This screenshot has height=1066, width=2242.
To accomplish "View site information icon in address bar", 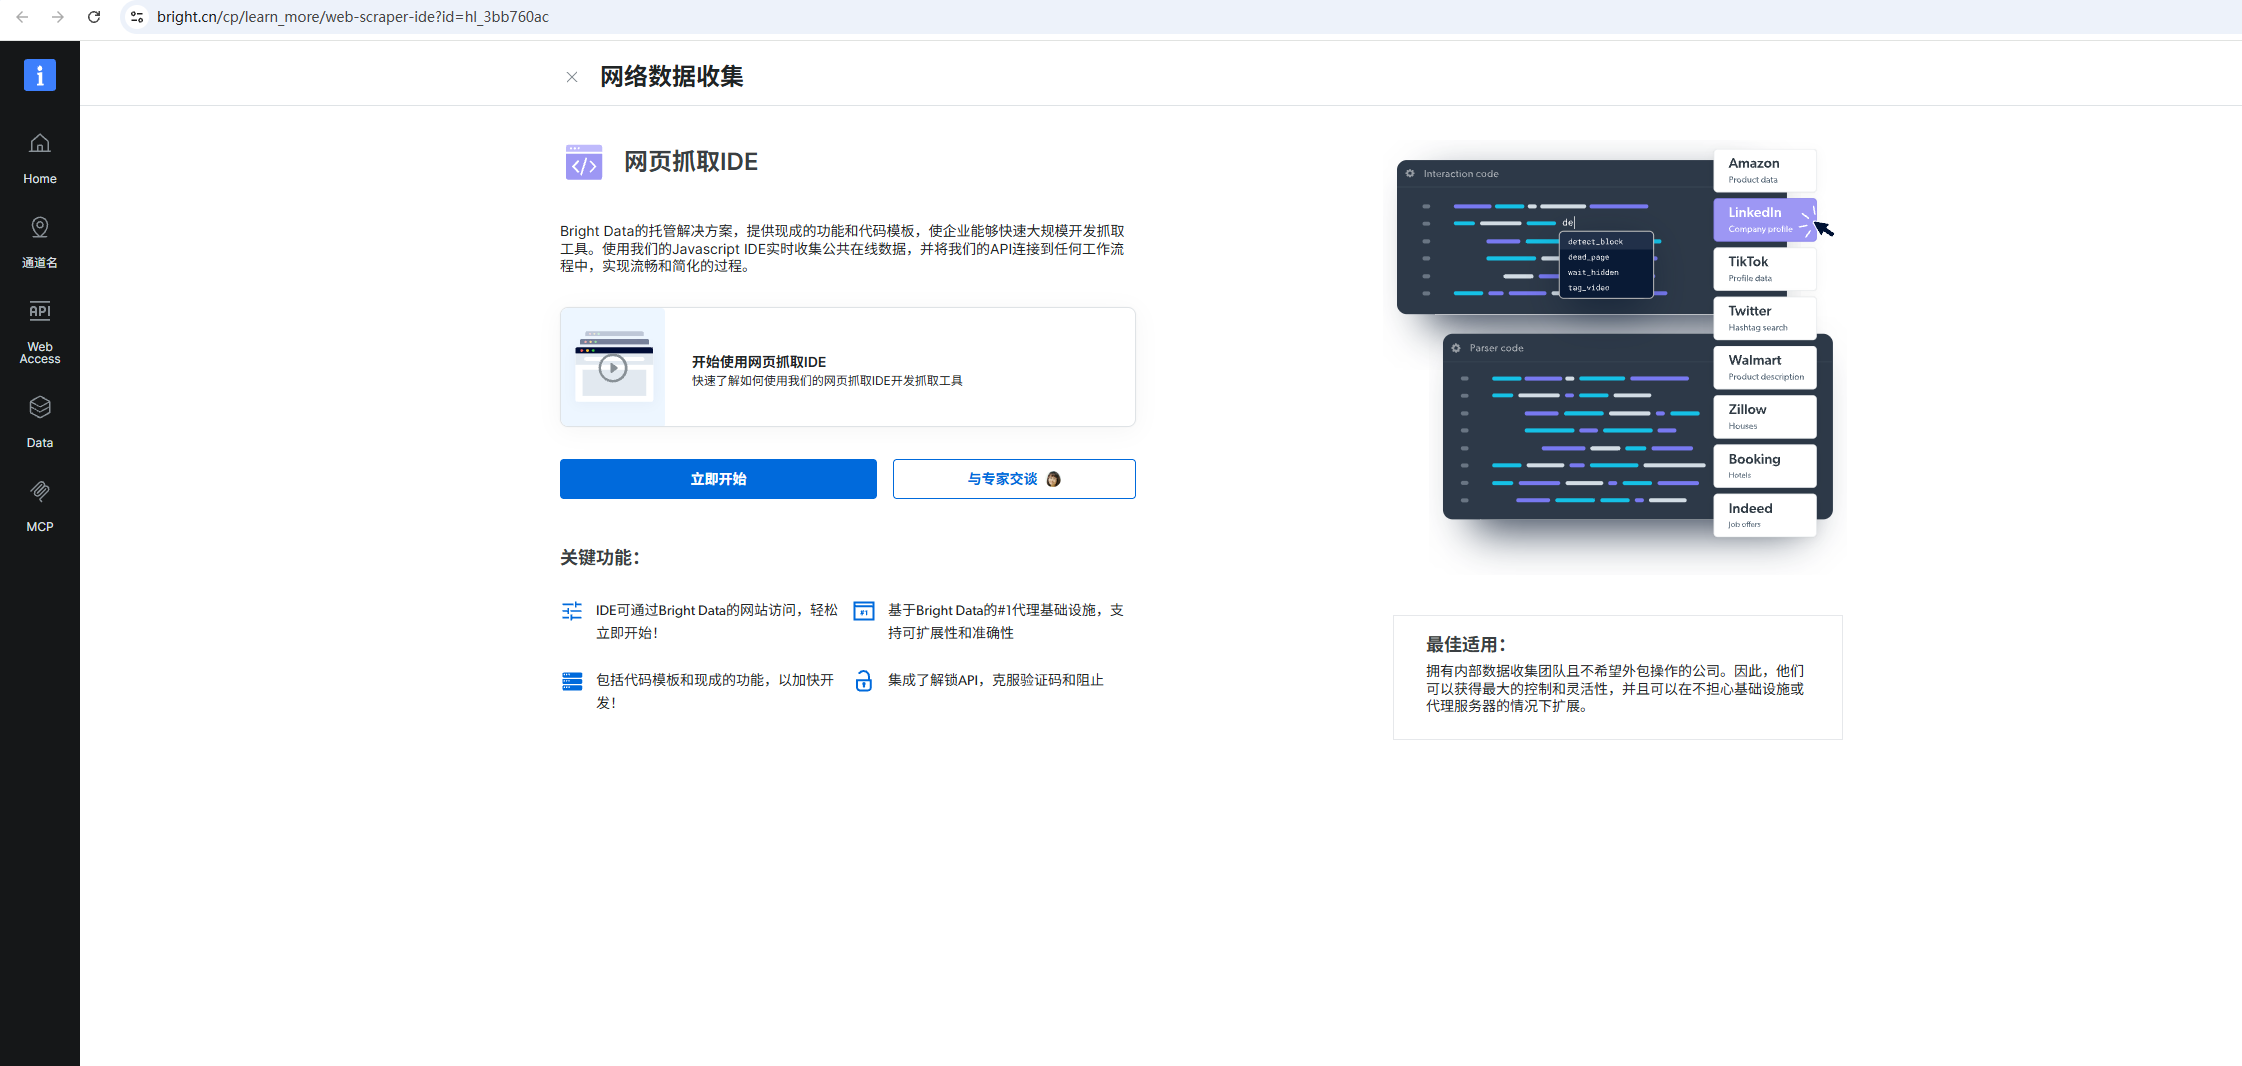I will [137, 17].
